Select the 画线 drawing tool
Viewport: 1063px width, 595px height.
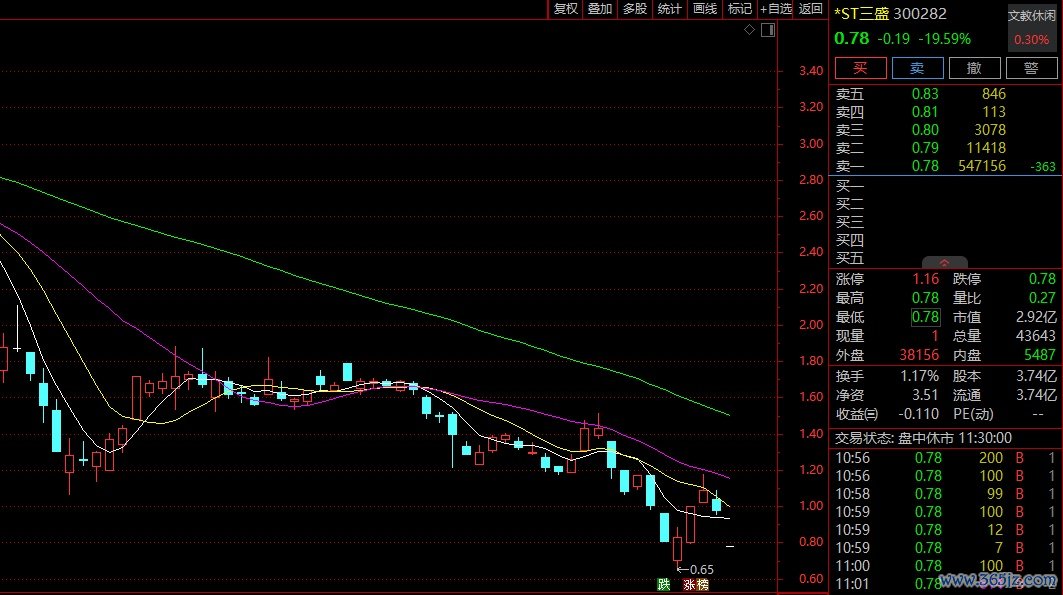tap(705, 9)
